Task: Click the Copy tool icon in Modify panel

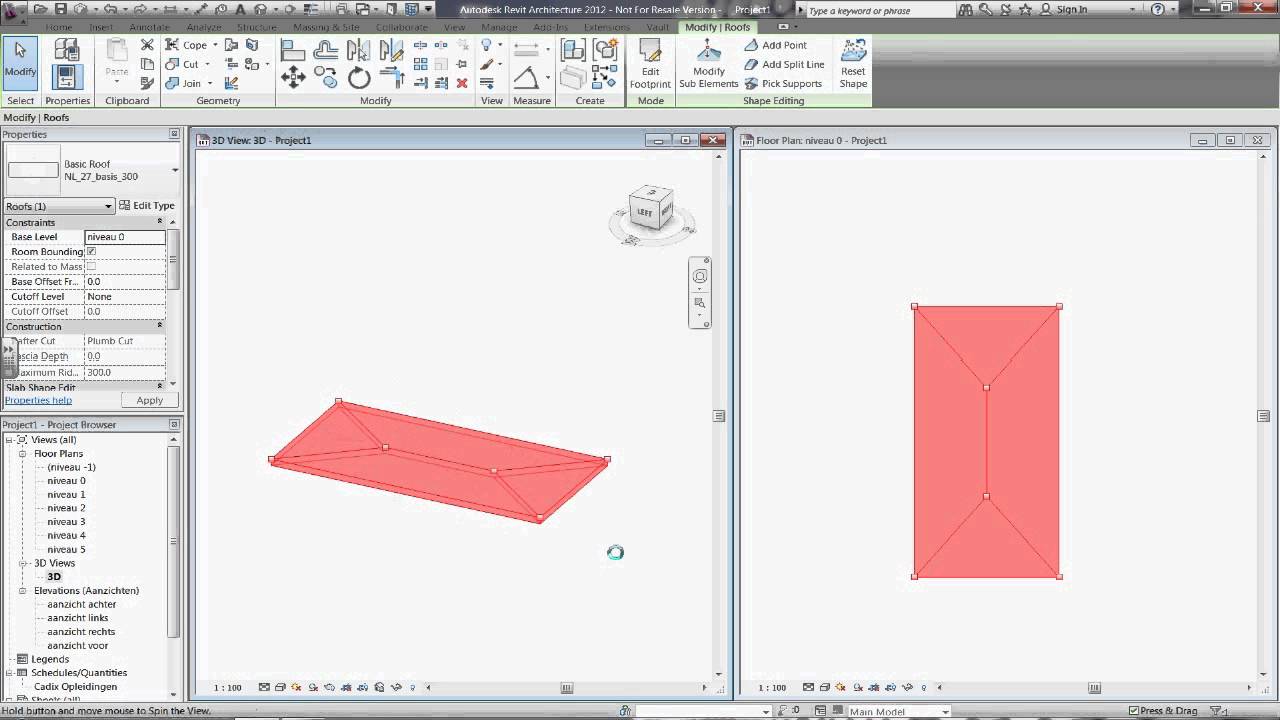Action: [x=325, y=78]
